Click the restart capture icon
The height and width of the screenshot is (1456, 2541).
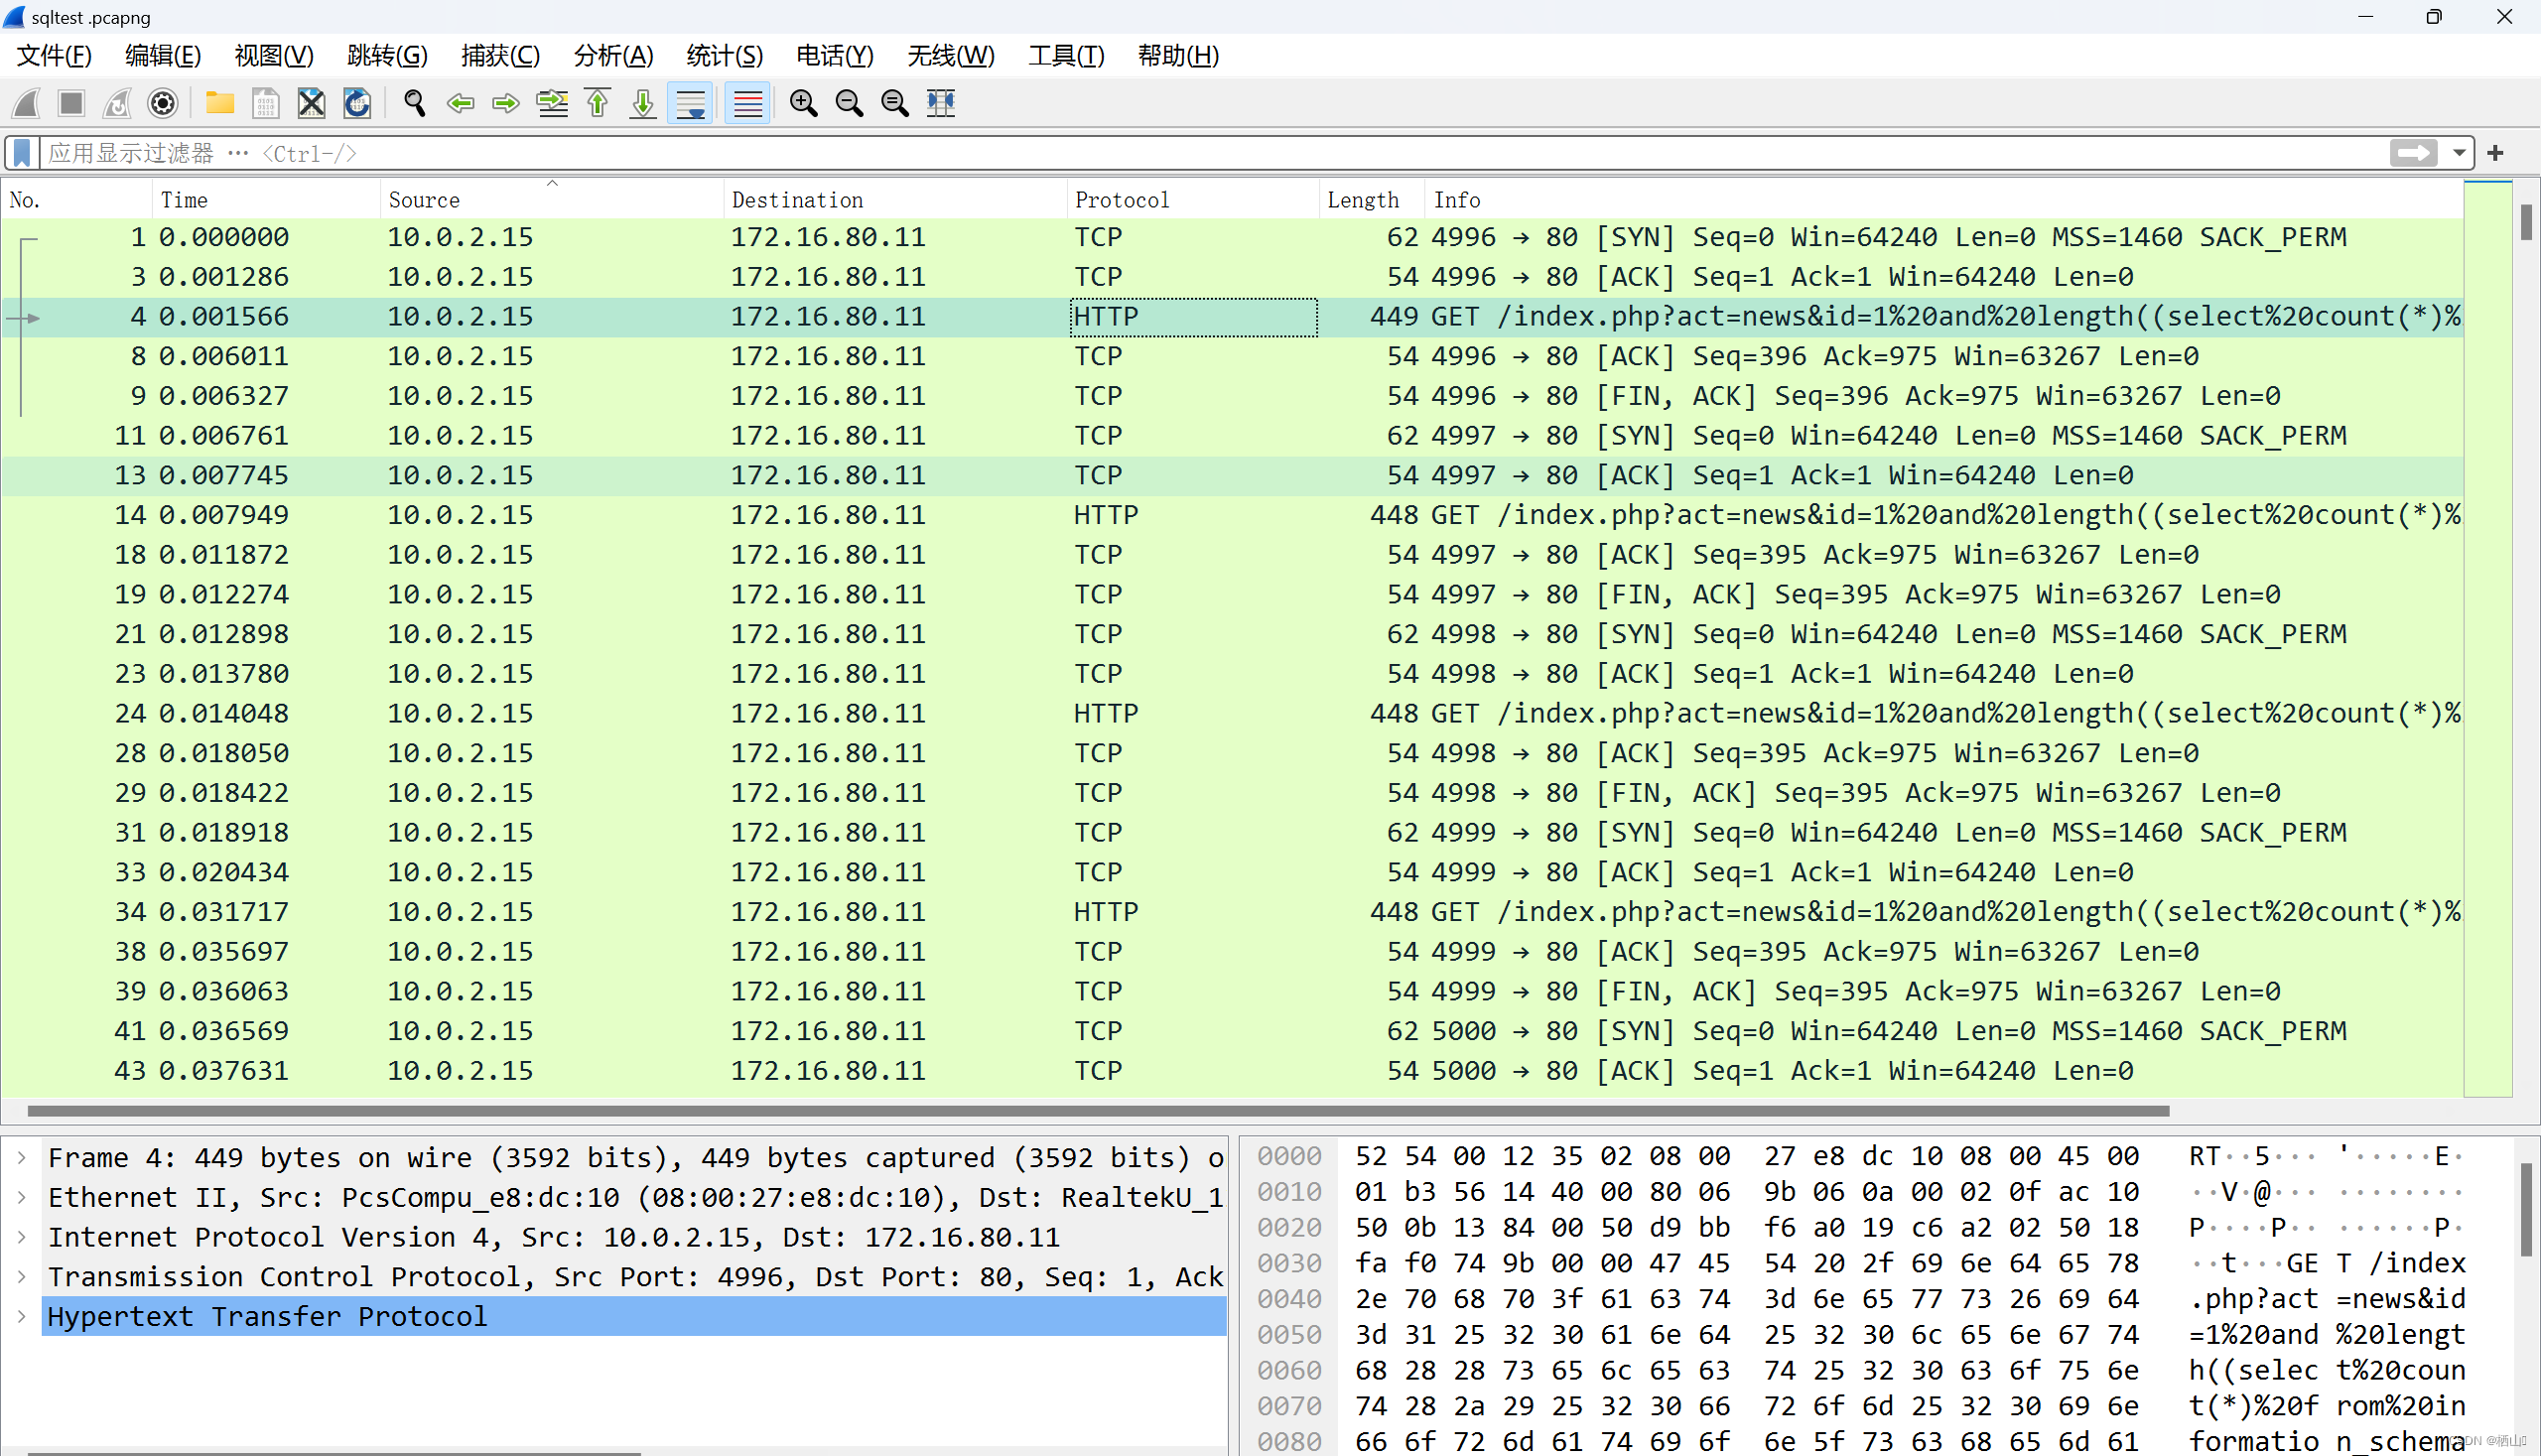point(117,103)
